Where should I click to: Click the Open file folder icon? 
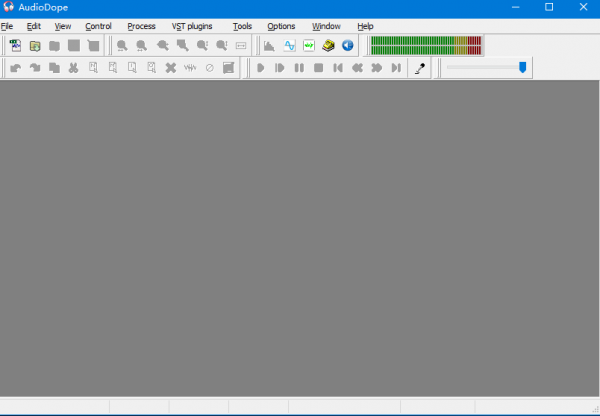pos(35,46)
